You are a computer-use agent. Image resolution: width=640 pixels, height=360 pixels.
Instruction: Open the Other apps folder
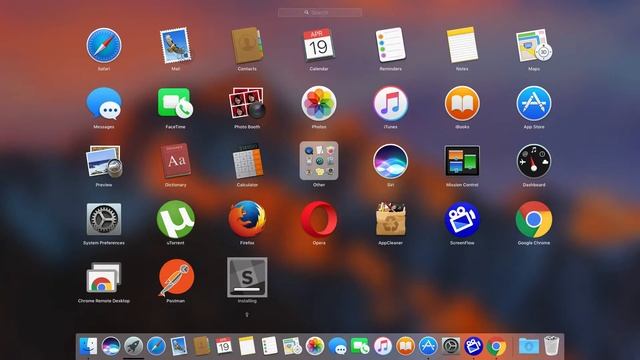(319, 161)
